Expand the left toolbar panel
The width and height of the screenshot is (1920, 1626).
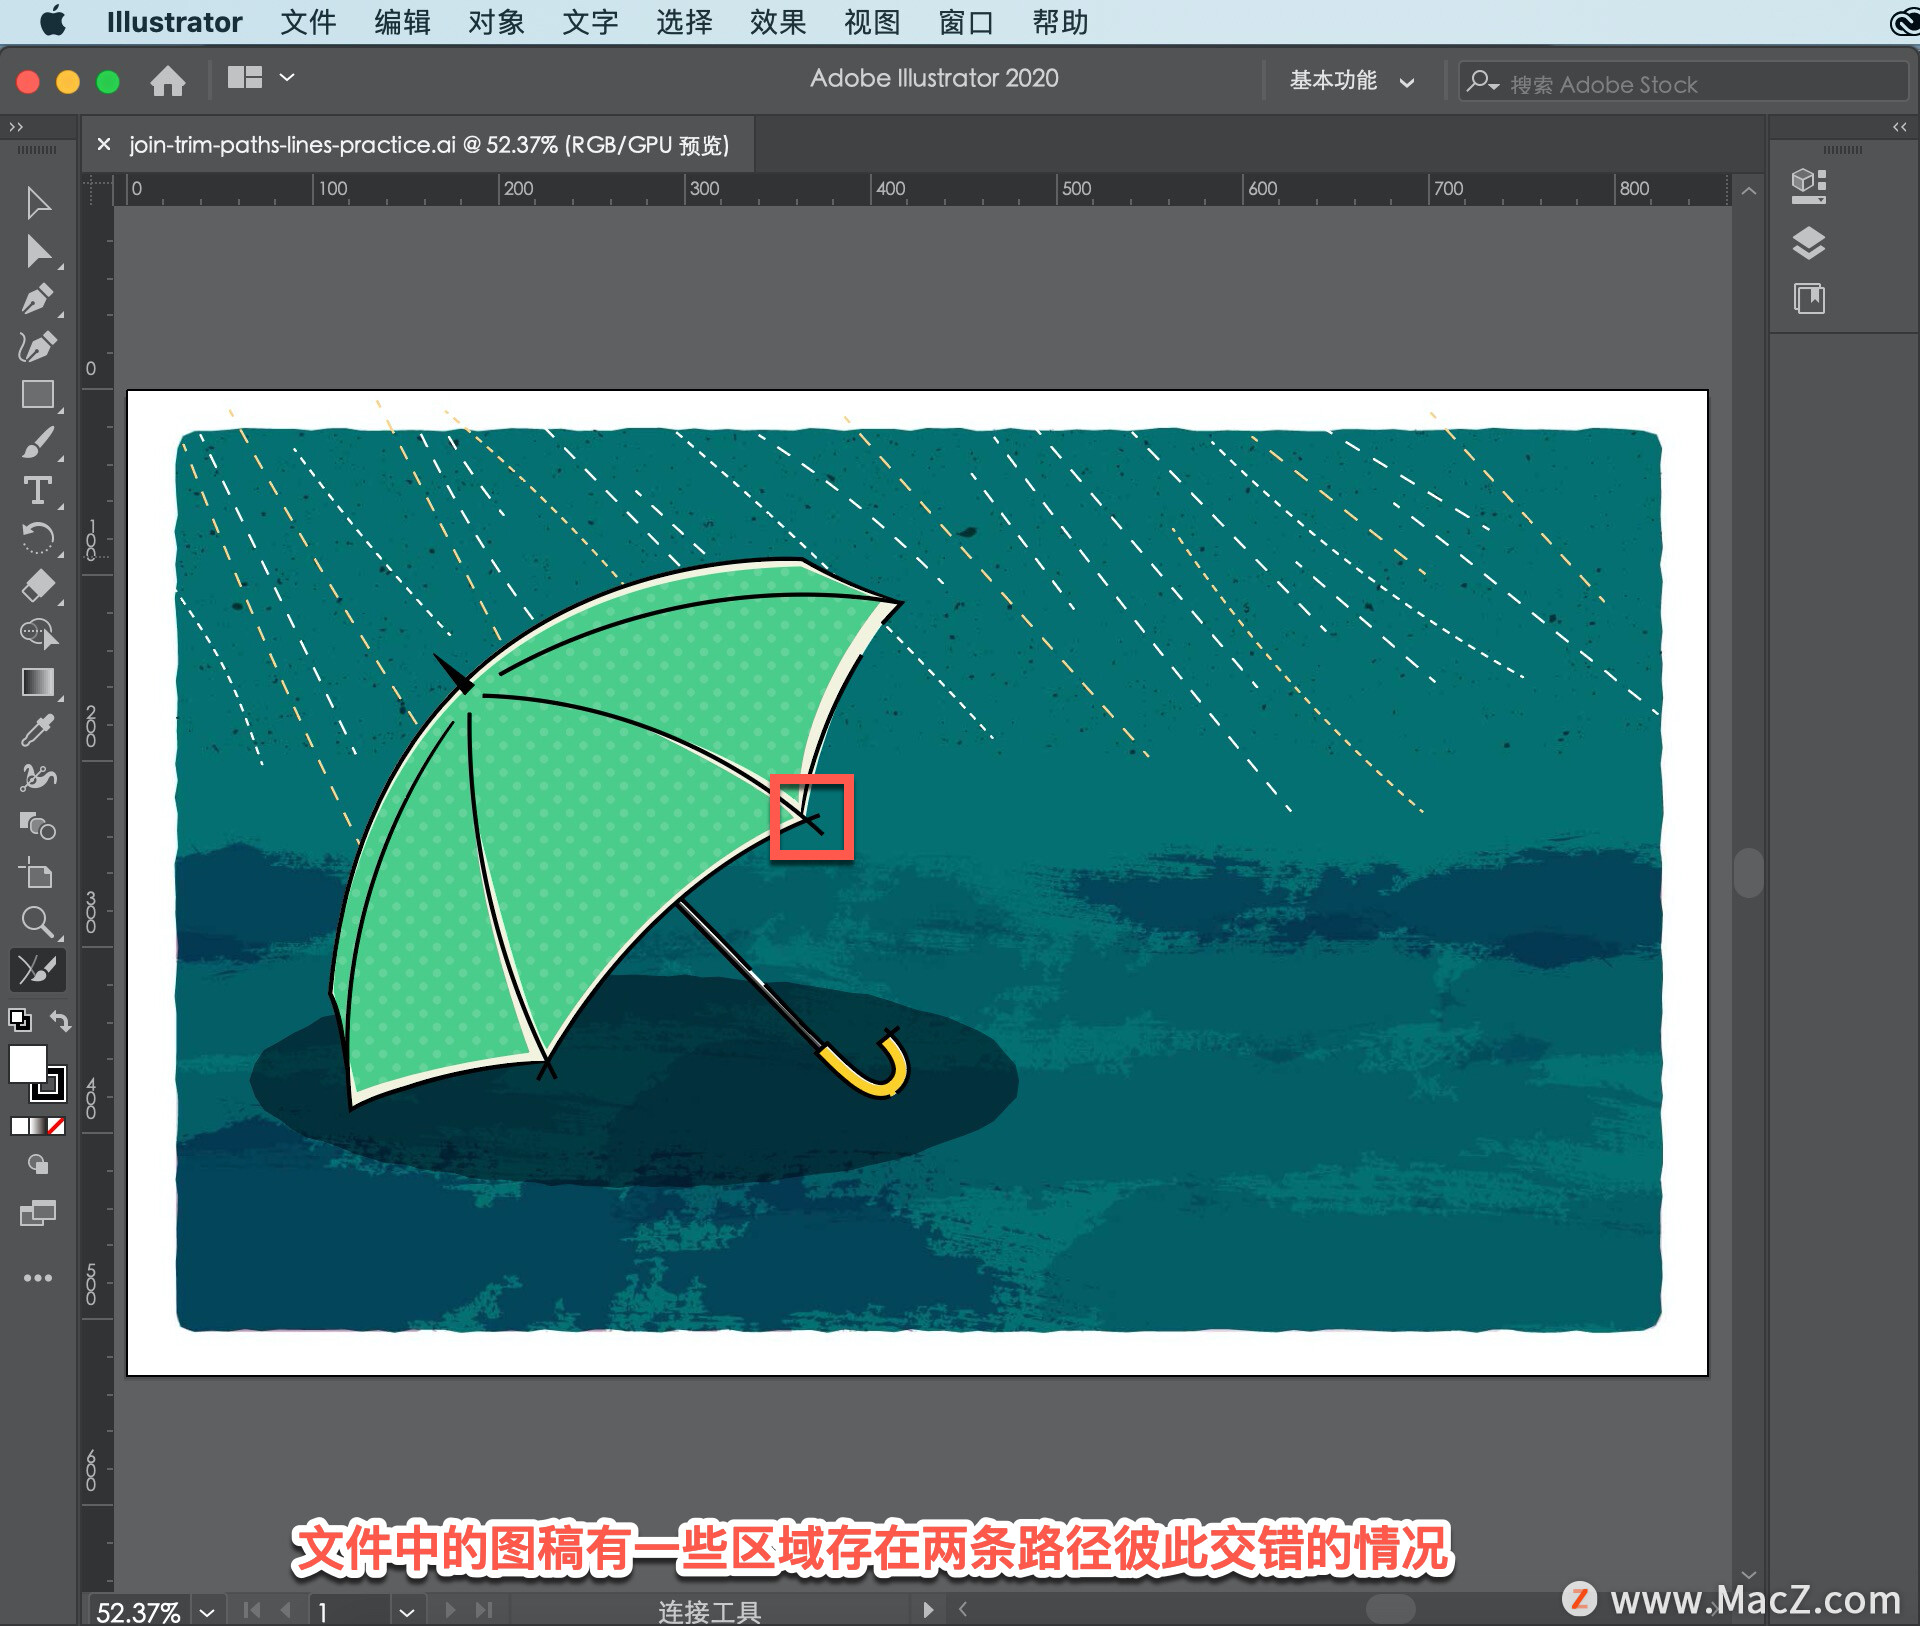pyautogui.click(x=16, y=127)
